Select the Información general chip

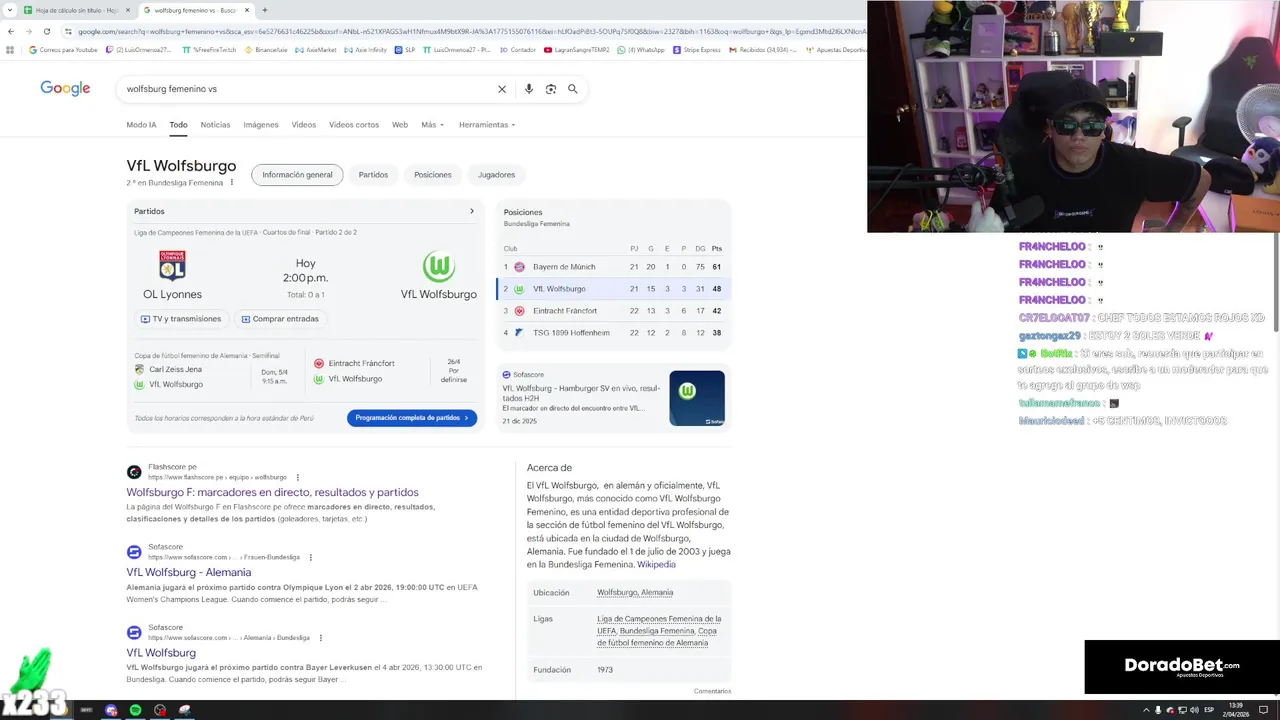[297, 175]
